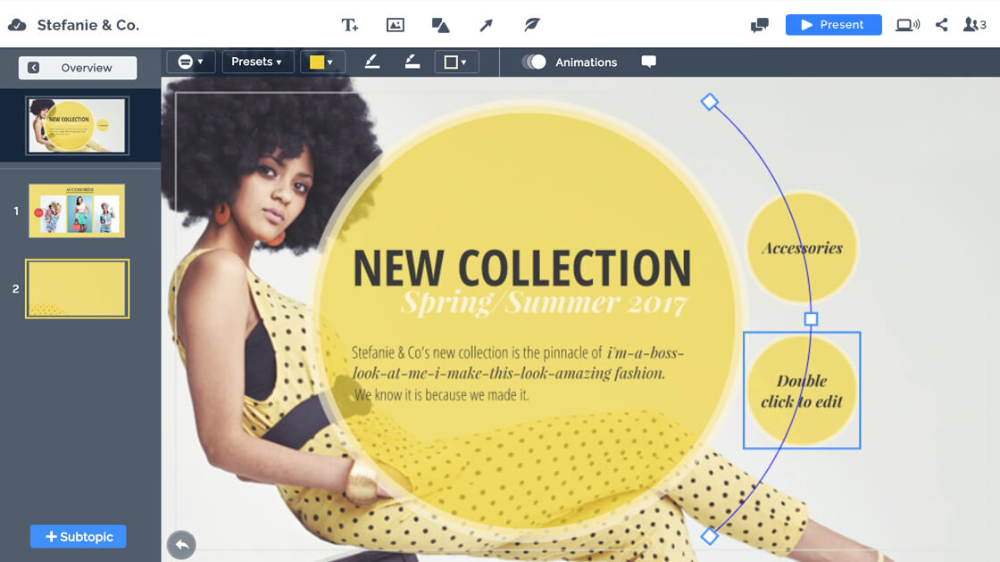Select slide 1 Accessories thumbnail

tap(77, 211)
